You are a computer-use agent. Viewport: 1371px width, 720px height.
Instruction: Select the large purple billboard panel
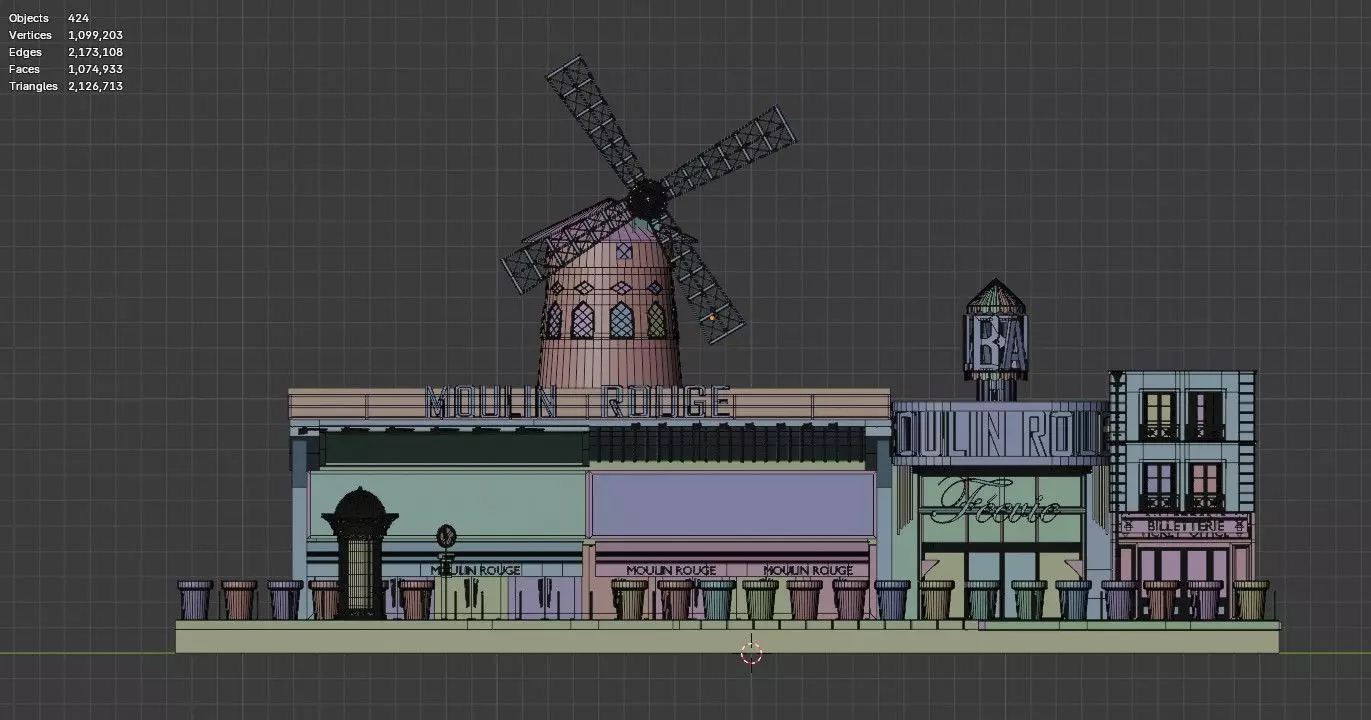coord(733,504)
